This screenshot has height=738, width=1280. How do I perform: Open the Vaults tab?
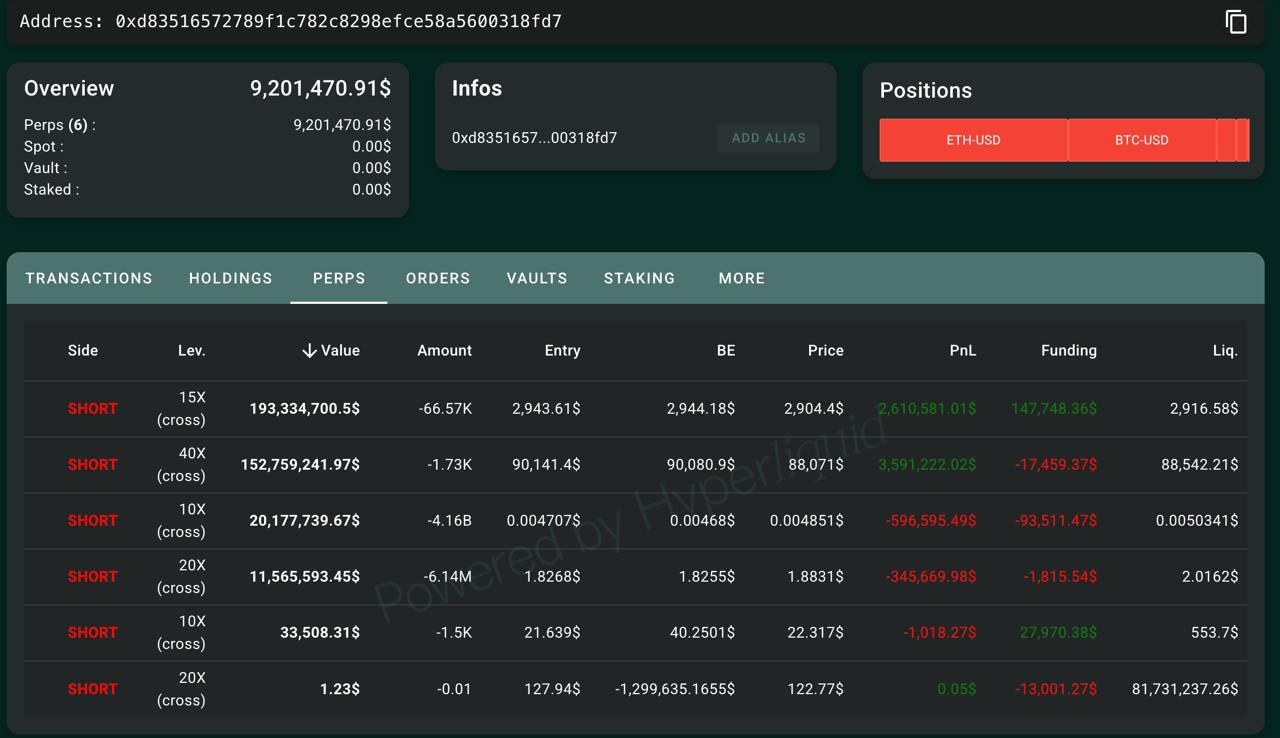pos(537,278)
